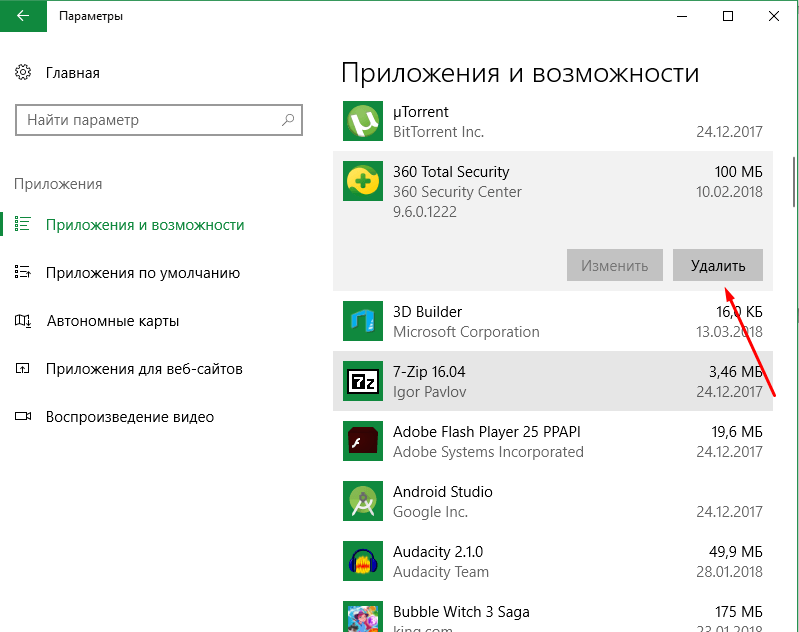Select the 360 Total Security title
This screenshot has height=632, width=799.
451,172
